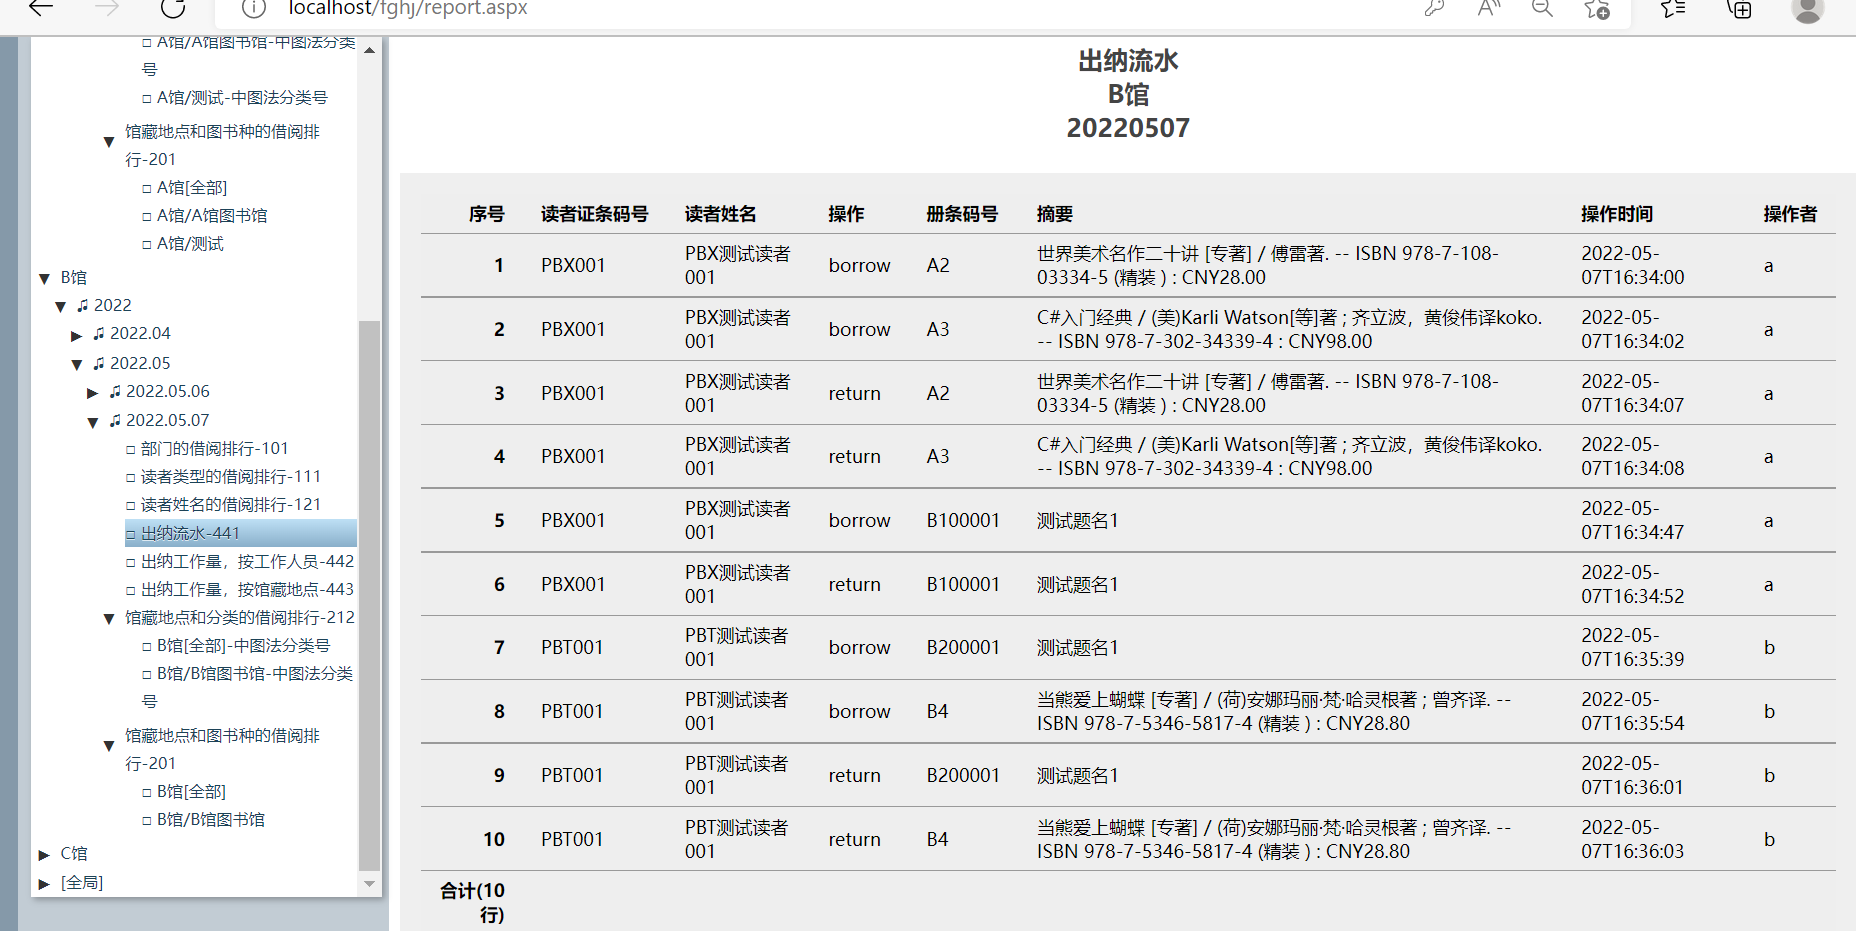This screenshot has height=931, width=1856.
Task: Open the password key icon in address bar
Action: pos(1435,8)
